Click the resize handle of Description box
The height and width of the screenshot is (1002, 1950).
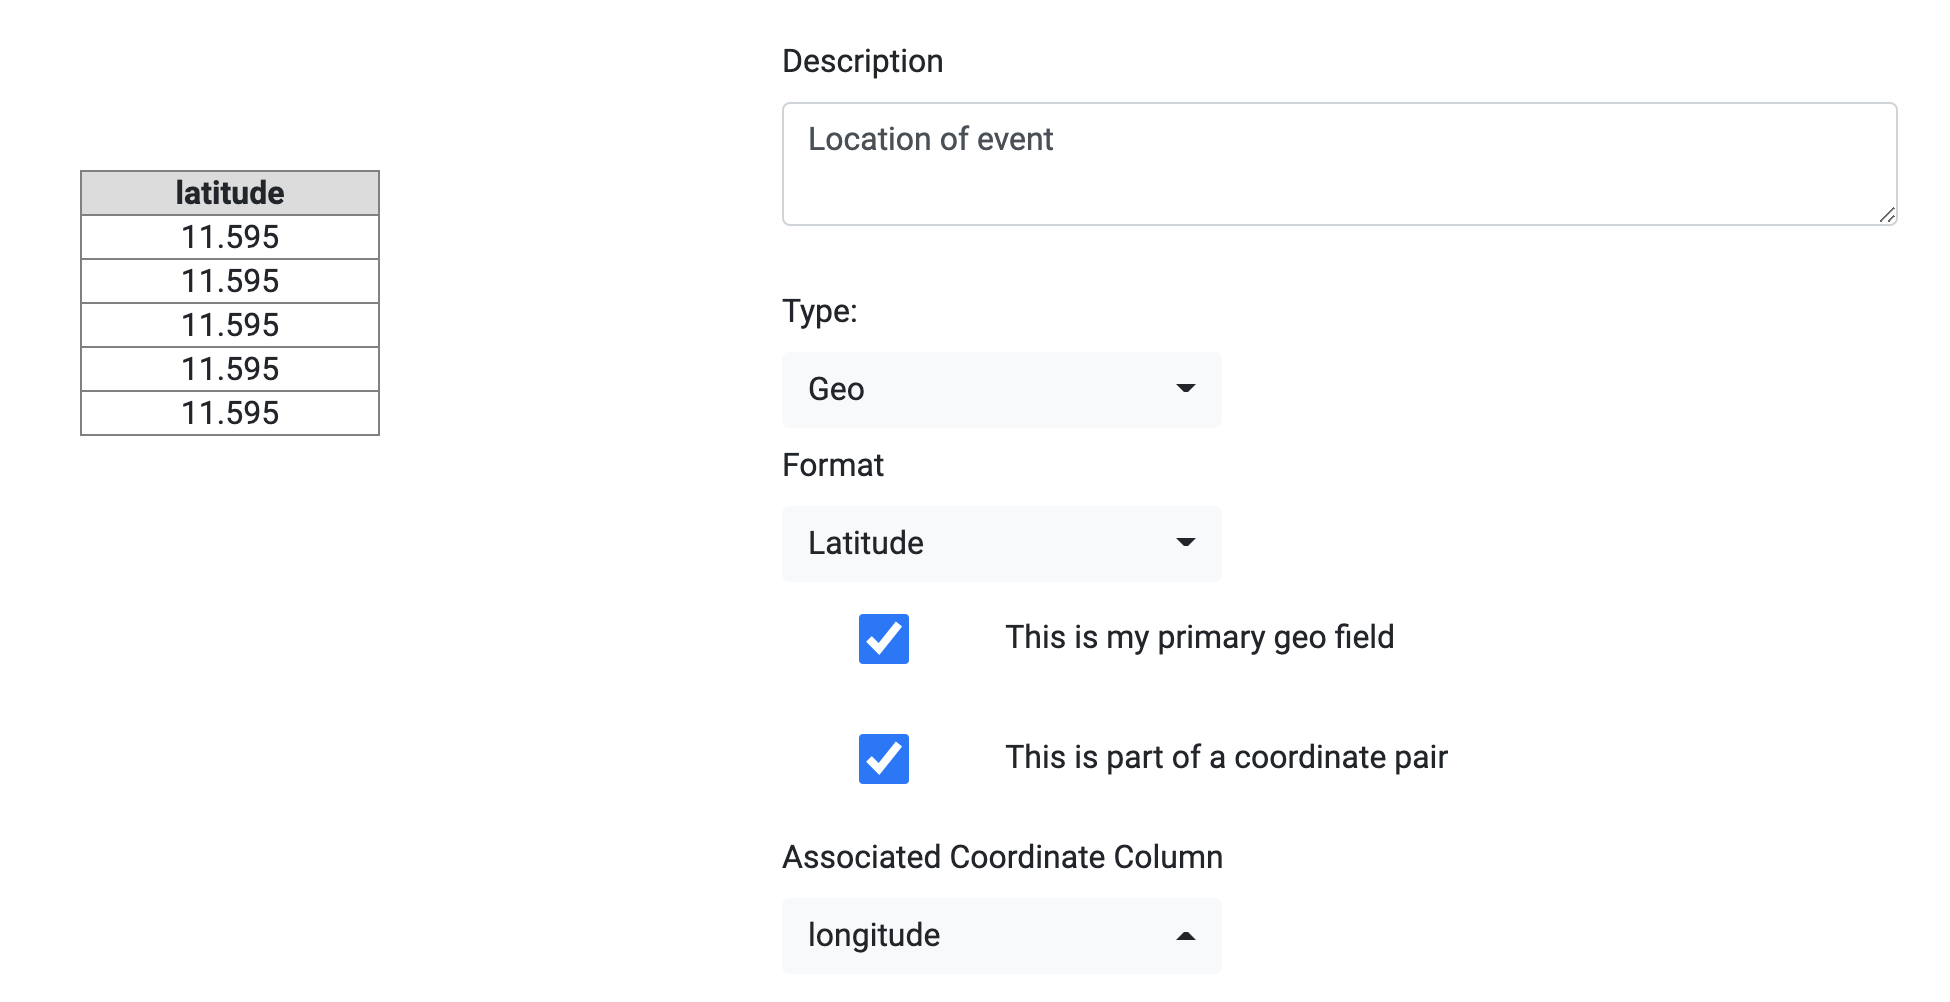(x=1886, y=214)
